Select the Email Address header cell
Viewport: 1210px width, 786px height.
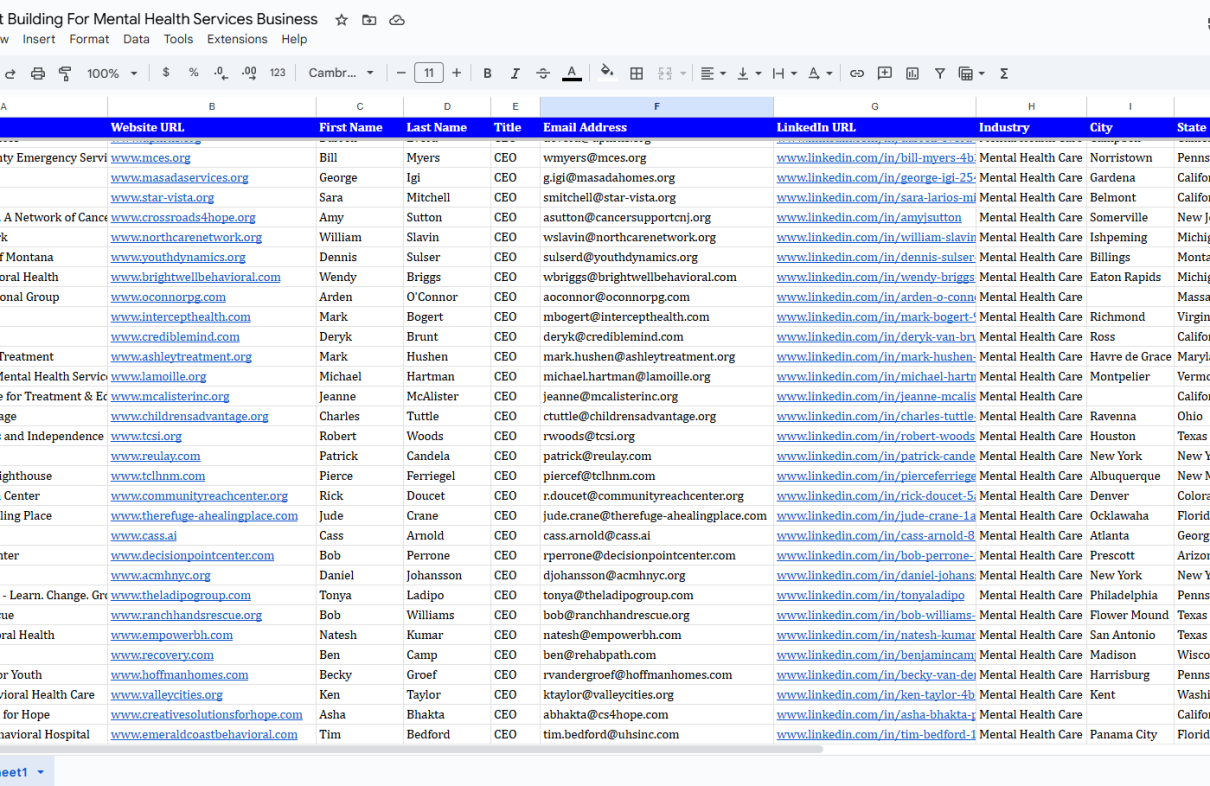(x=657, y=127)
